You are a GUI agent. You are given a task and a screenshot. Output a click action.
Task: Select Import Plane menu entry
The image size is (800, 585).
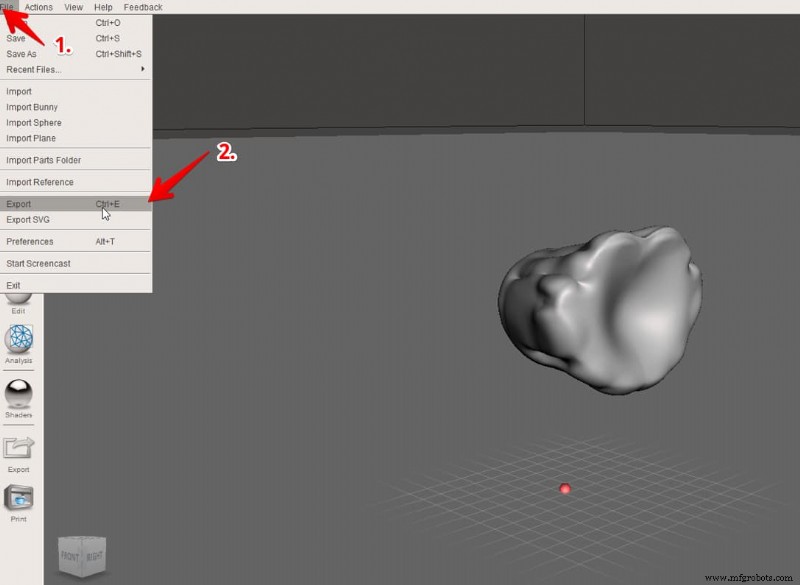(x=76, y=138)
